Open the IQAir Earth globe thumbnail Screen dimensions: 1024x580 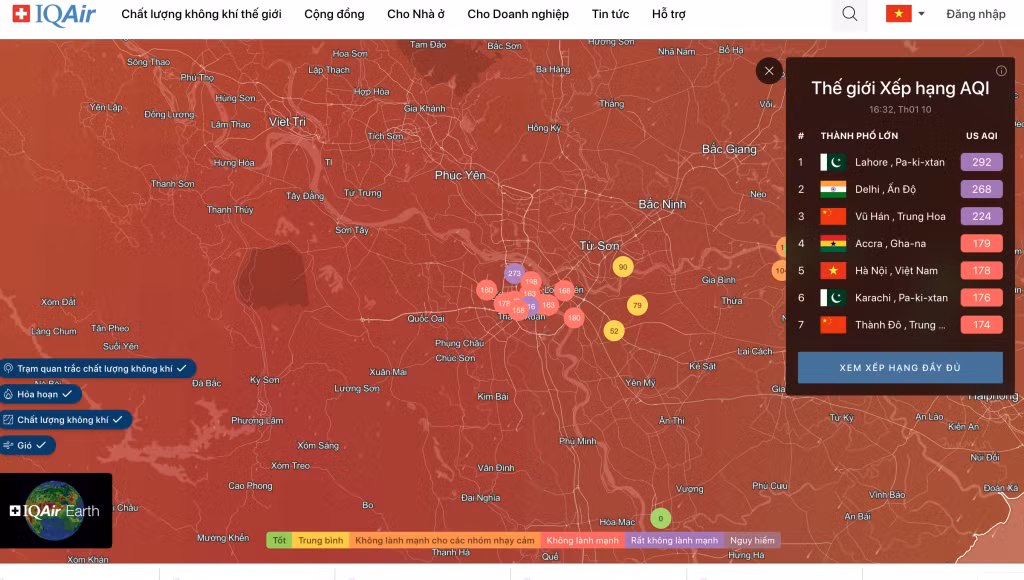(56, 511)
